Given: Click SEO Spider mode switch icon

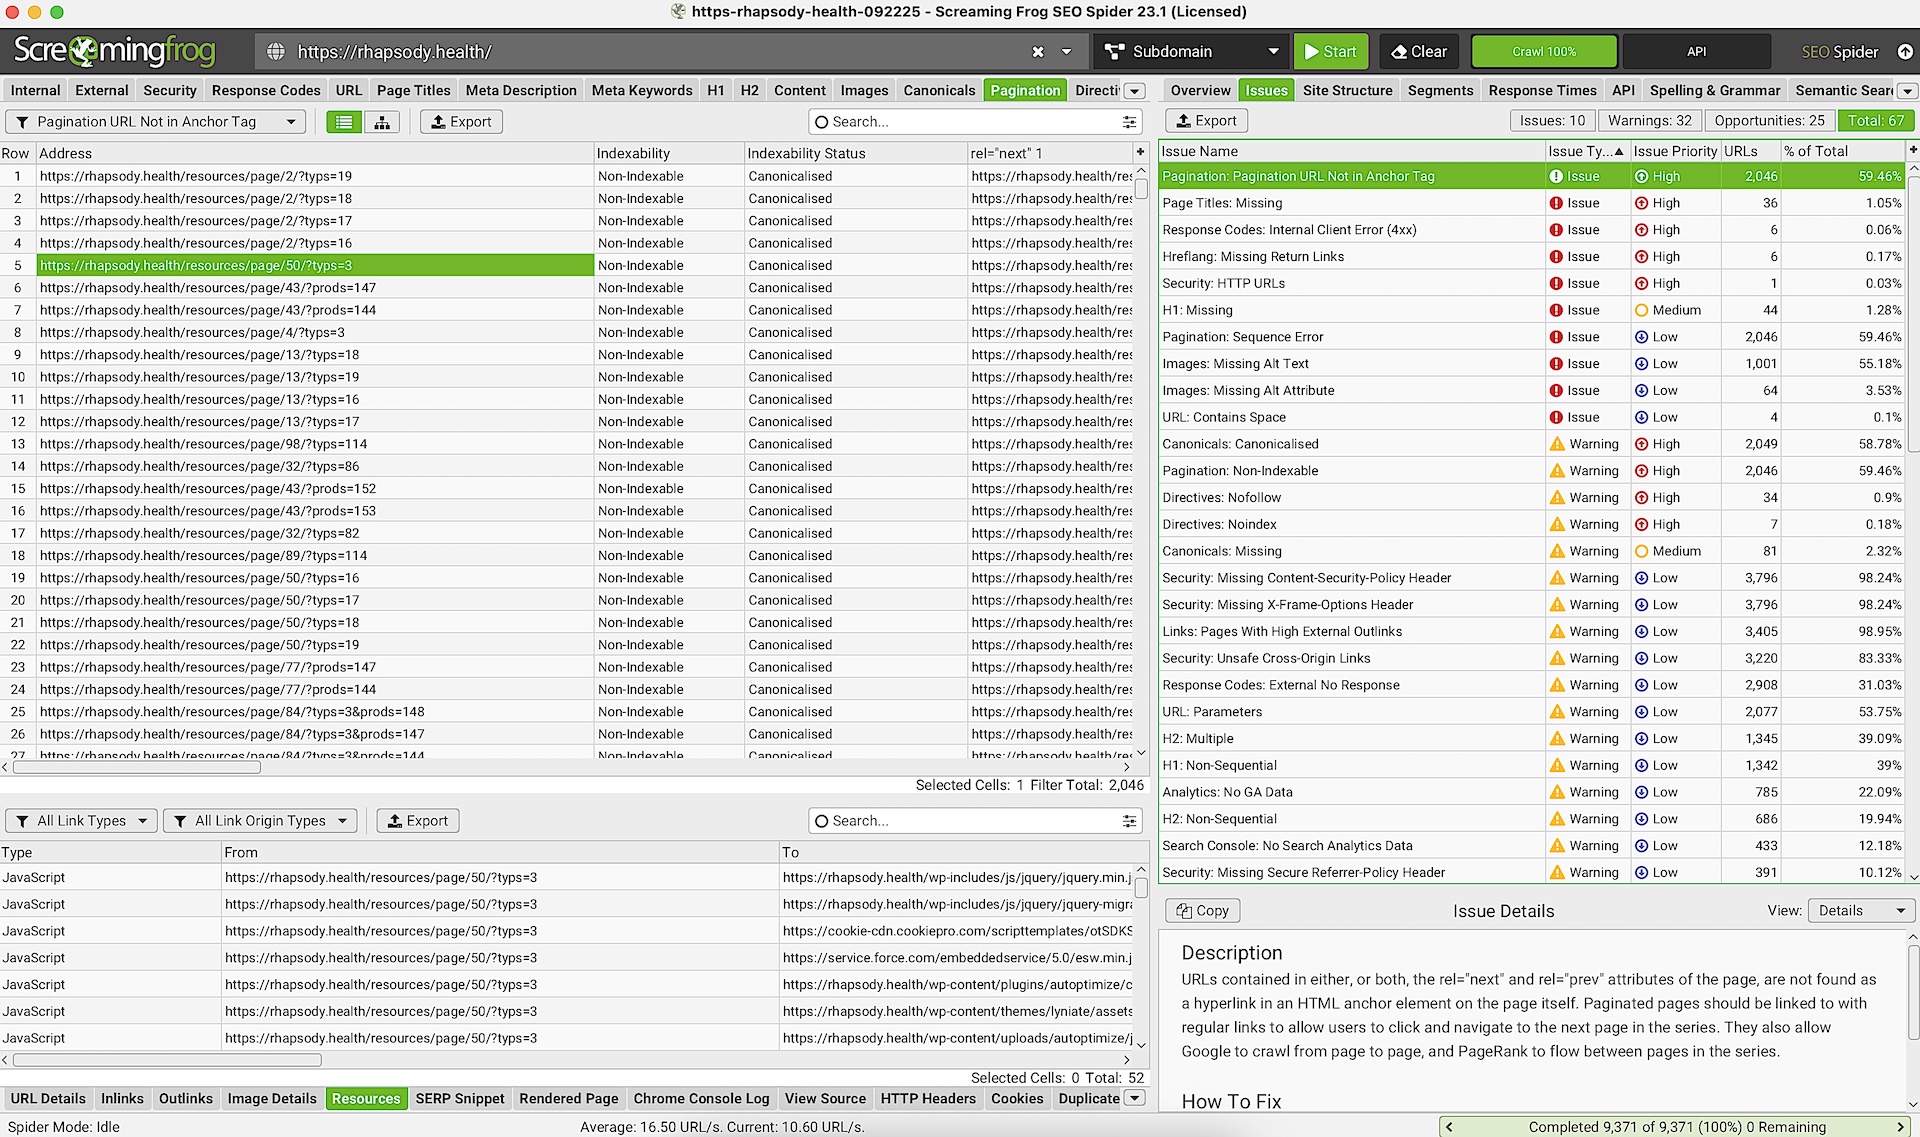Looking at the screenshot, I should pyautogui.click(x=1905, y=52).
